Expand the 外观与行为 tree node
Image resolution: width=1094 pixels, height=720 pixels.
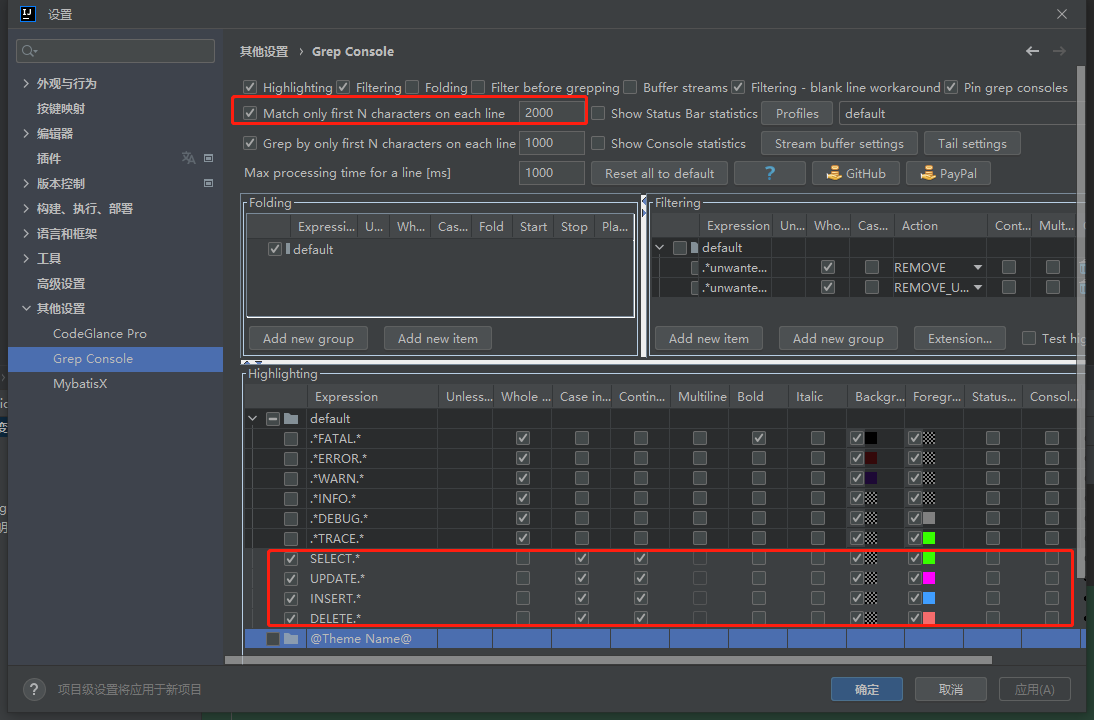pyautogui.click(x=26, y=83)
